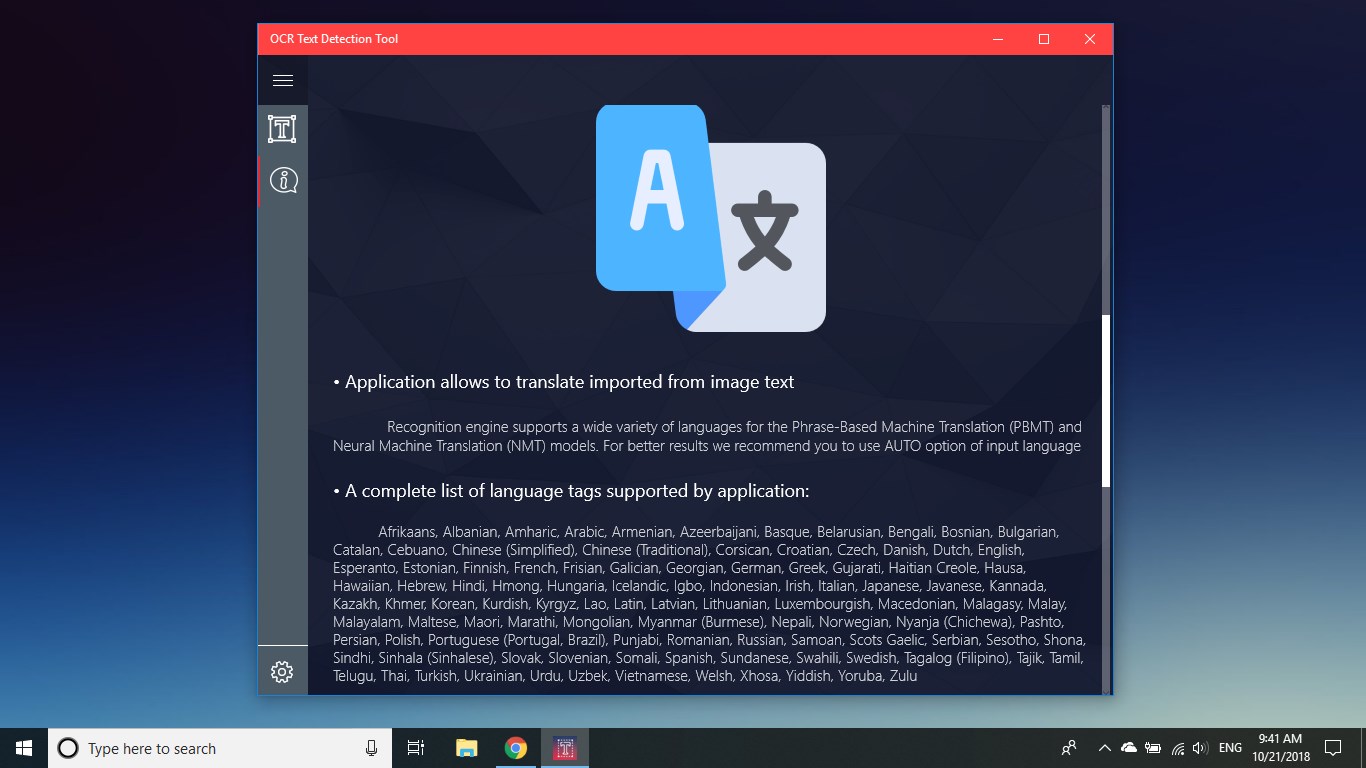
Task: Click the Windows Start button
Action: [24, 748]
